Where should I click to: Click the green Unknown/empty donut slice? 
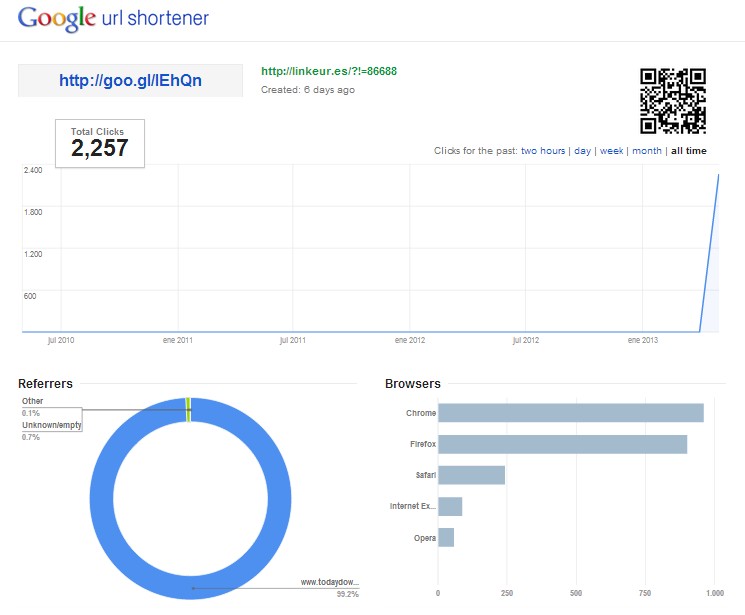click(x=188, y=409)
